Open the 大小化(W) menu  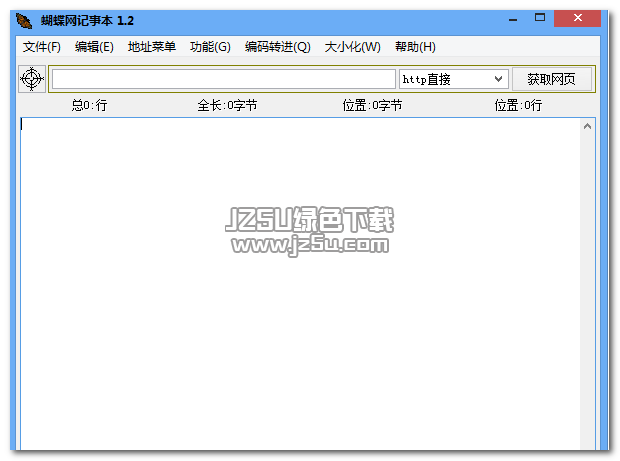coord(352,47)
